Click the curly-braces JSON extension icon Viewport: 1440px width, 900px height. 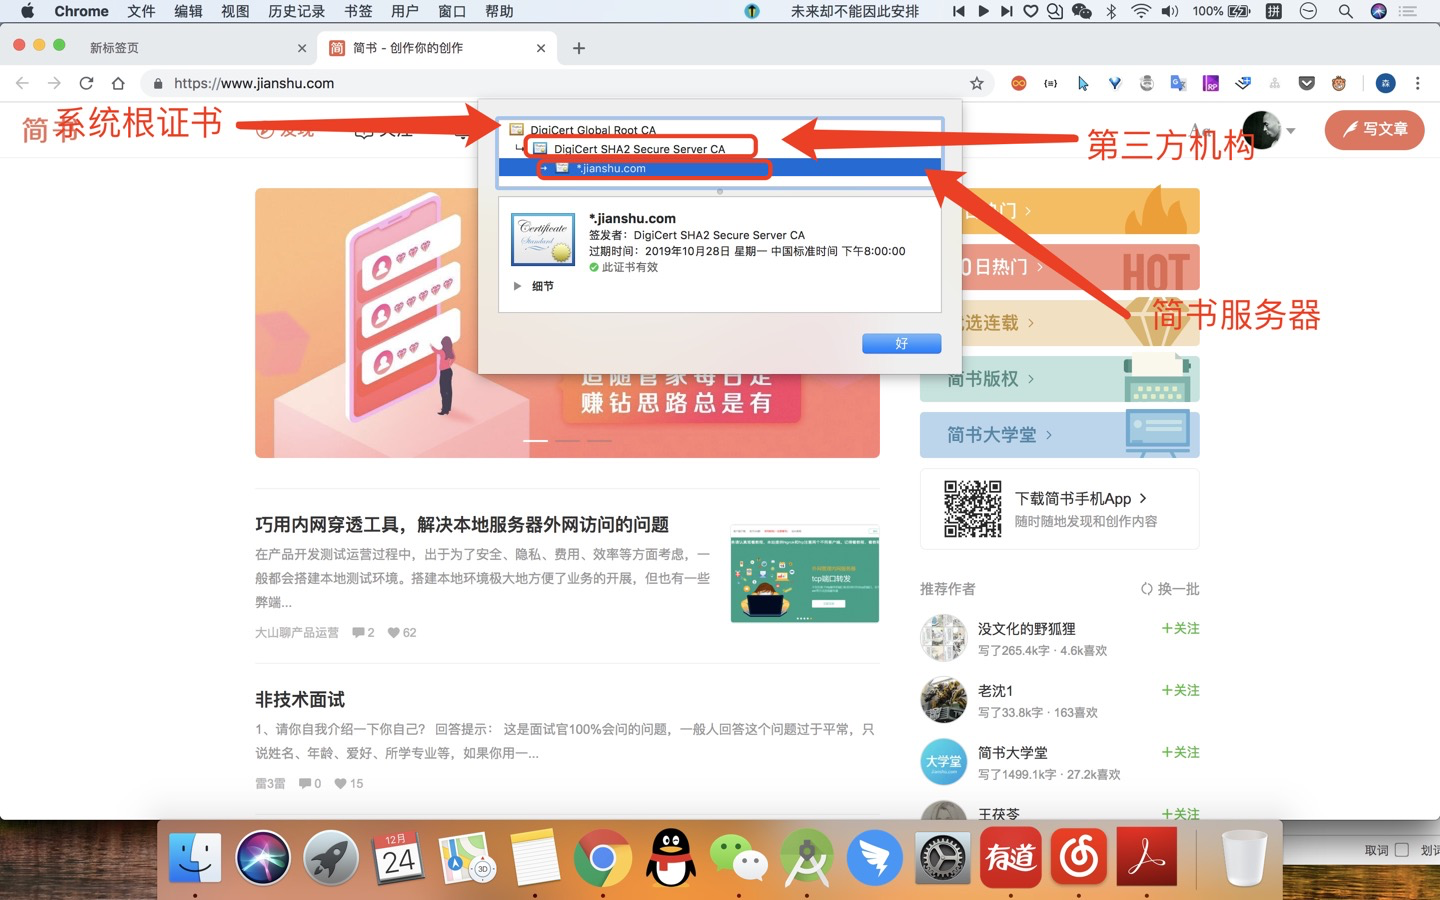[1050, 83]
